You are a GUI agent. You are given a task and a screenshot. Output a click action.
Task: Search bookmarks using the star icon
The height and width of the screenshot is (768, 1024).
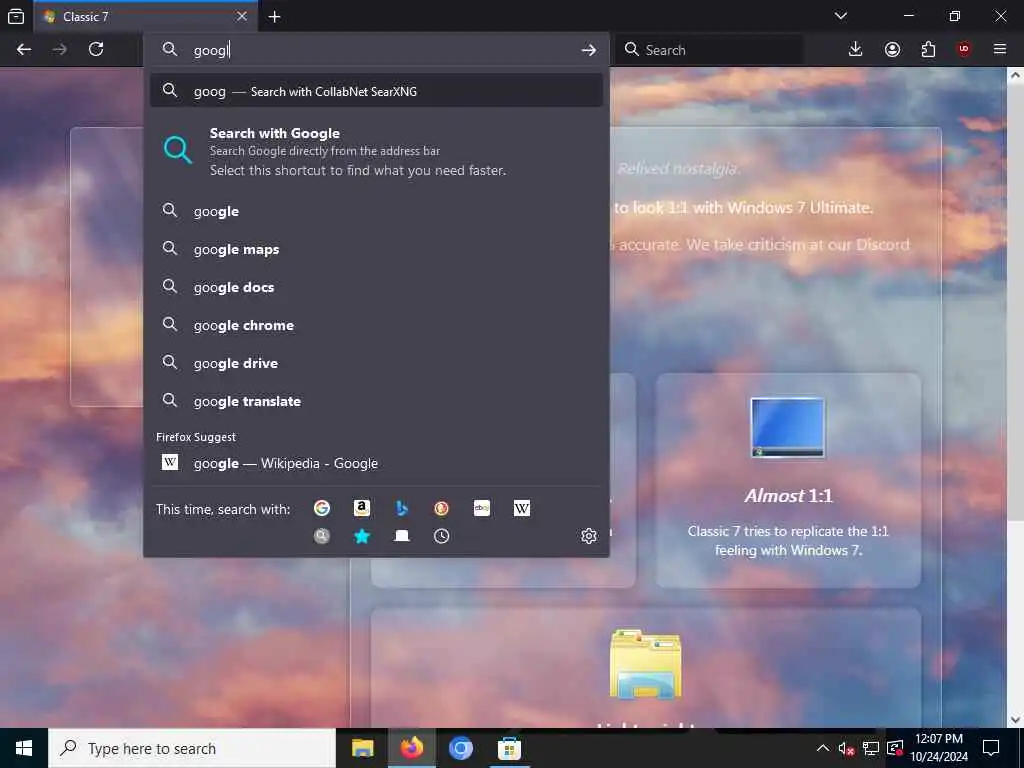pos(362,536)
